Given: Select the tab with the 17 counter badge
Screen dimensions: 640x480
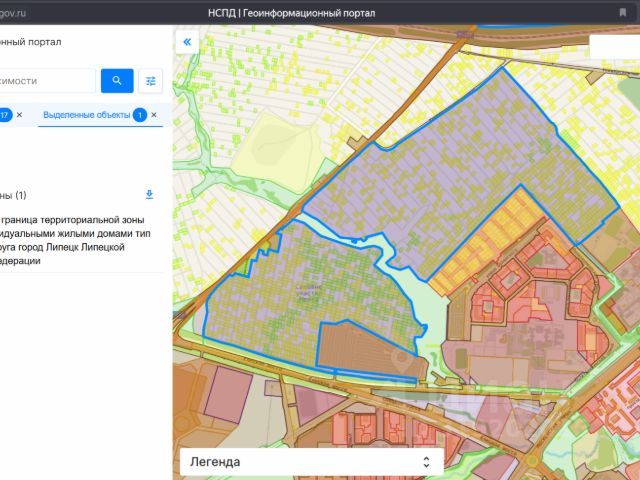Looking at the screenshot, I should 5,115.
